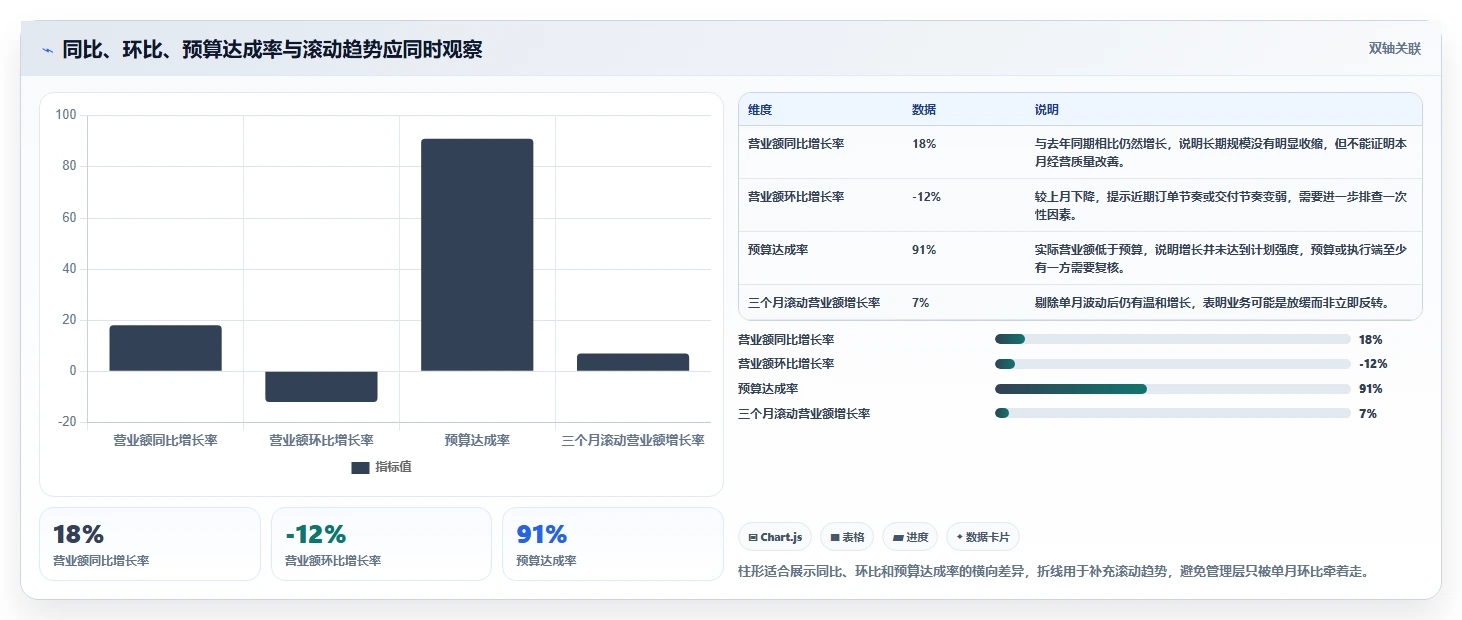Click the lightning icon beside the panel title
The height and width of the screenshot is (620, 1462).
click(47, 50)
